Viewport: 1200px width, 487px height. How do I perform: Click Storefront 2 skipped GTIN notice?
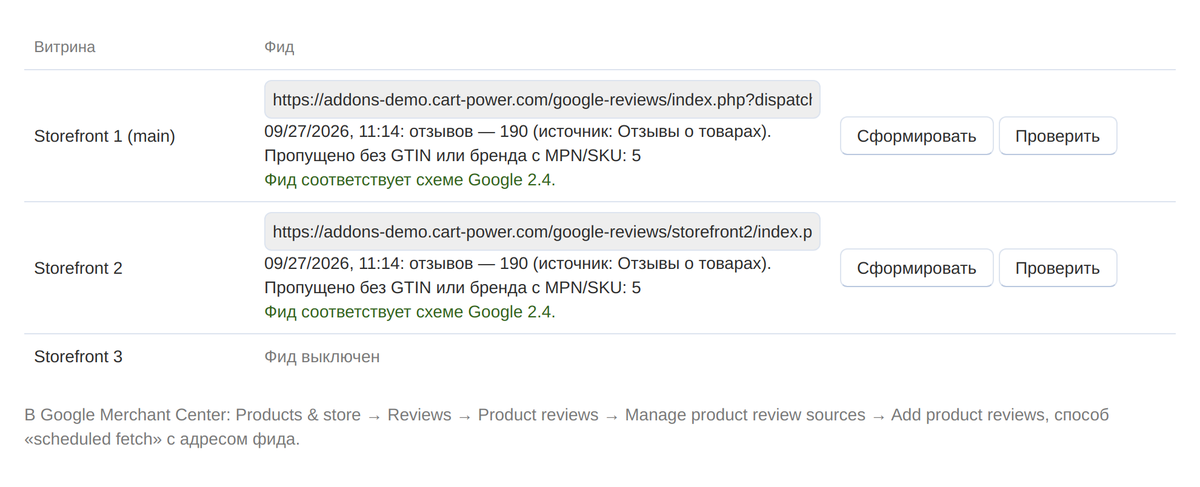(453, 288)
